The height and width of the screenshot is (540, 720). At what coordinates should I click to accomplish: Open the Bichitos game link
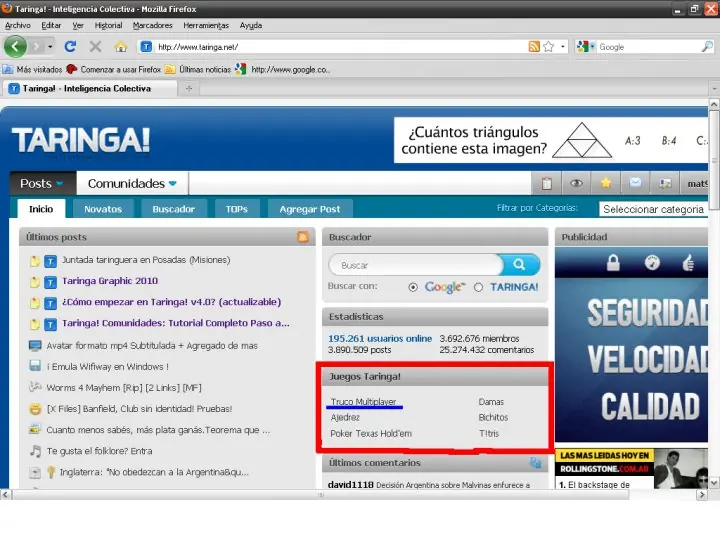(493, 417)
